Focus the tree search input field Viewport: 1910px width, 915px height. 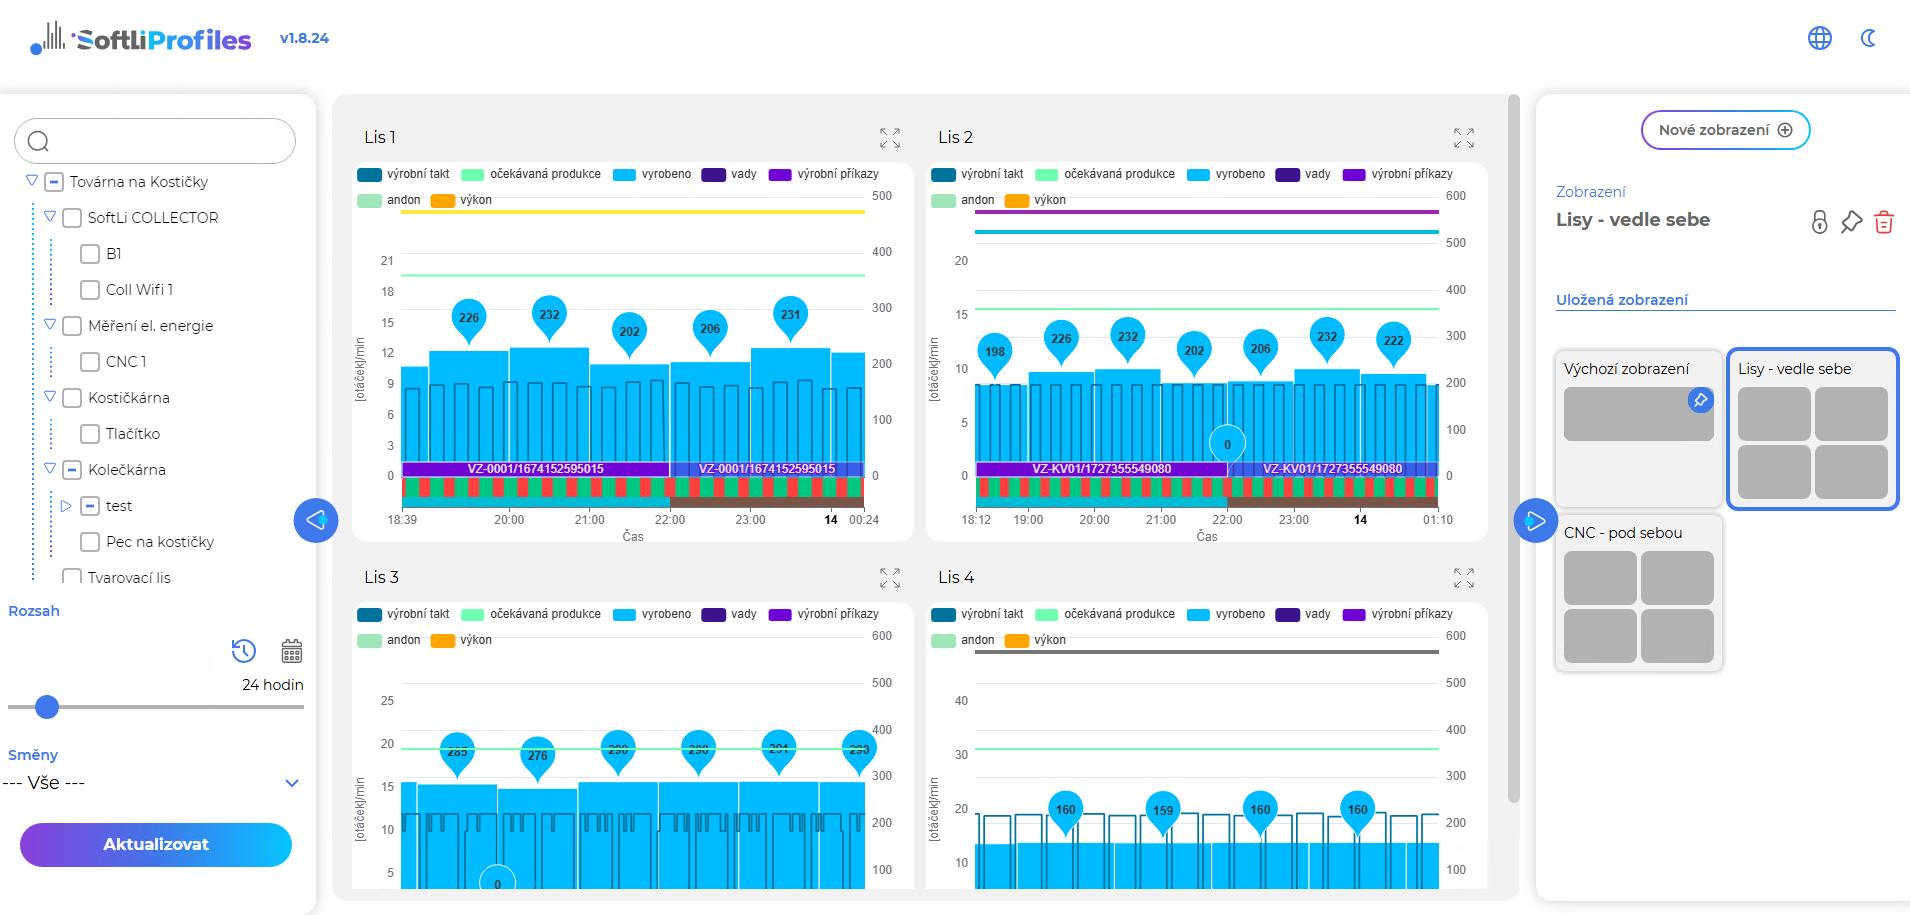tap(155, 141)
